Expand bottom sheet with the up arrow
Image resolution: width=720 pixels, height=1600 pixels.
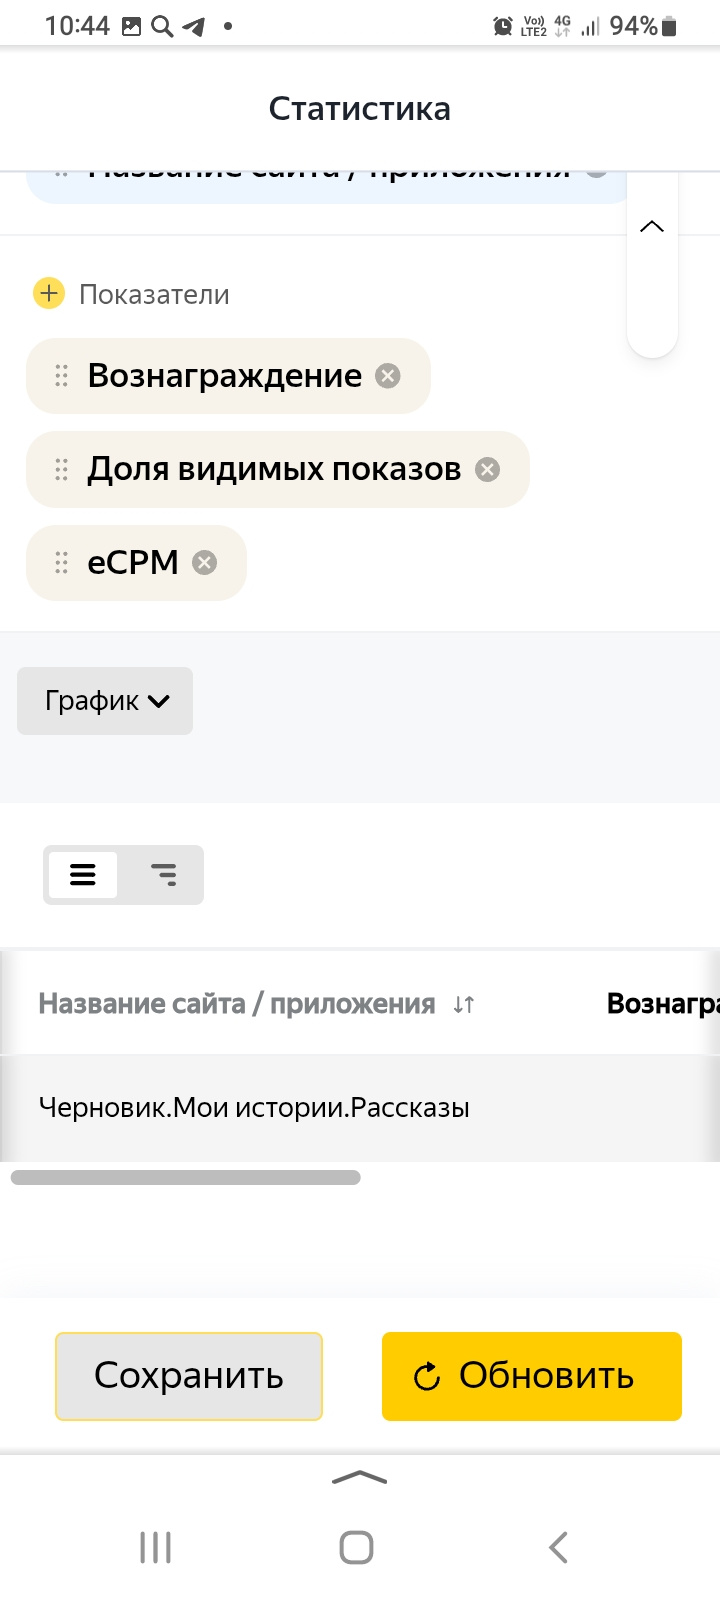(x=359, y=1478)
